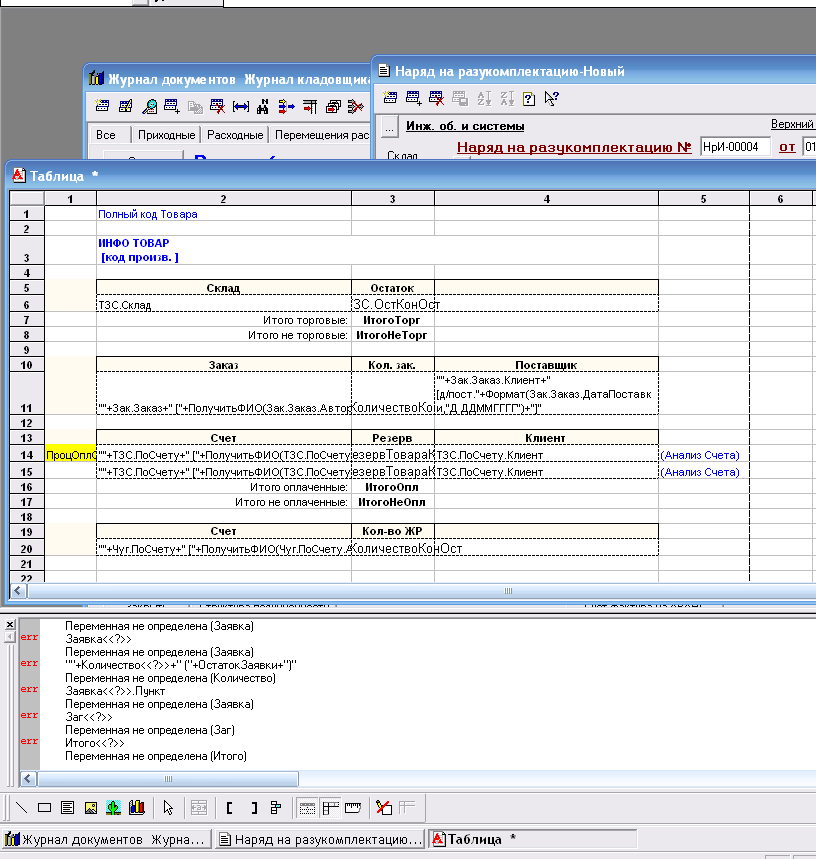
Task: Click the sort ascending A-Z icon
Action: [x=483, y=98]
